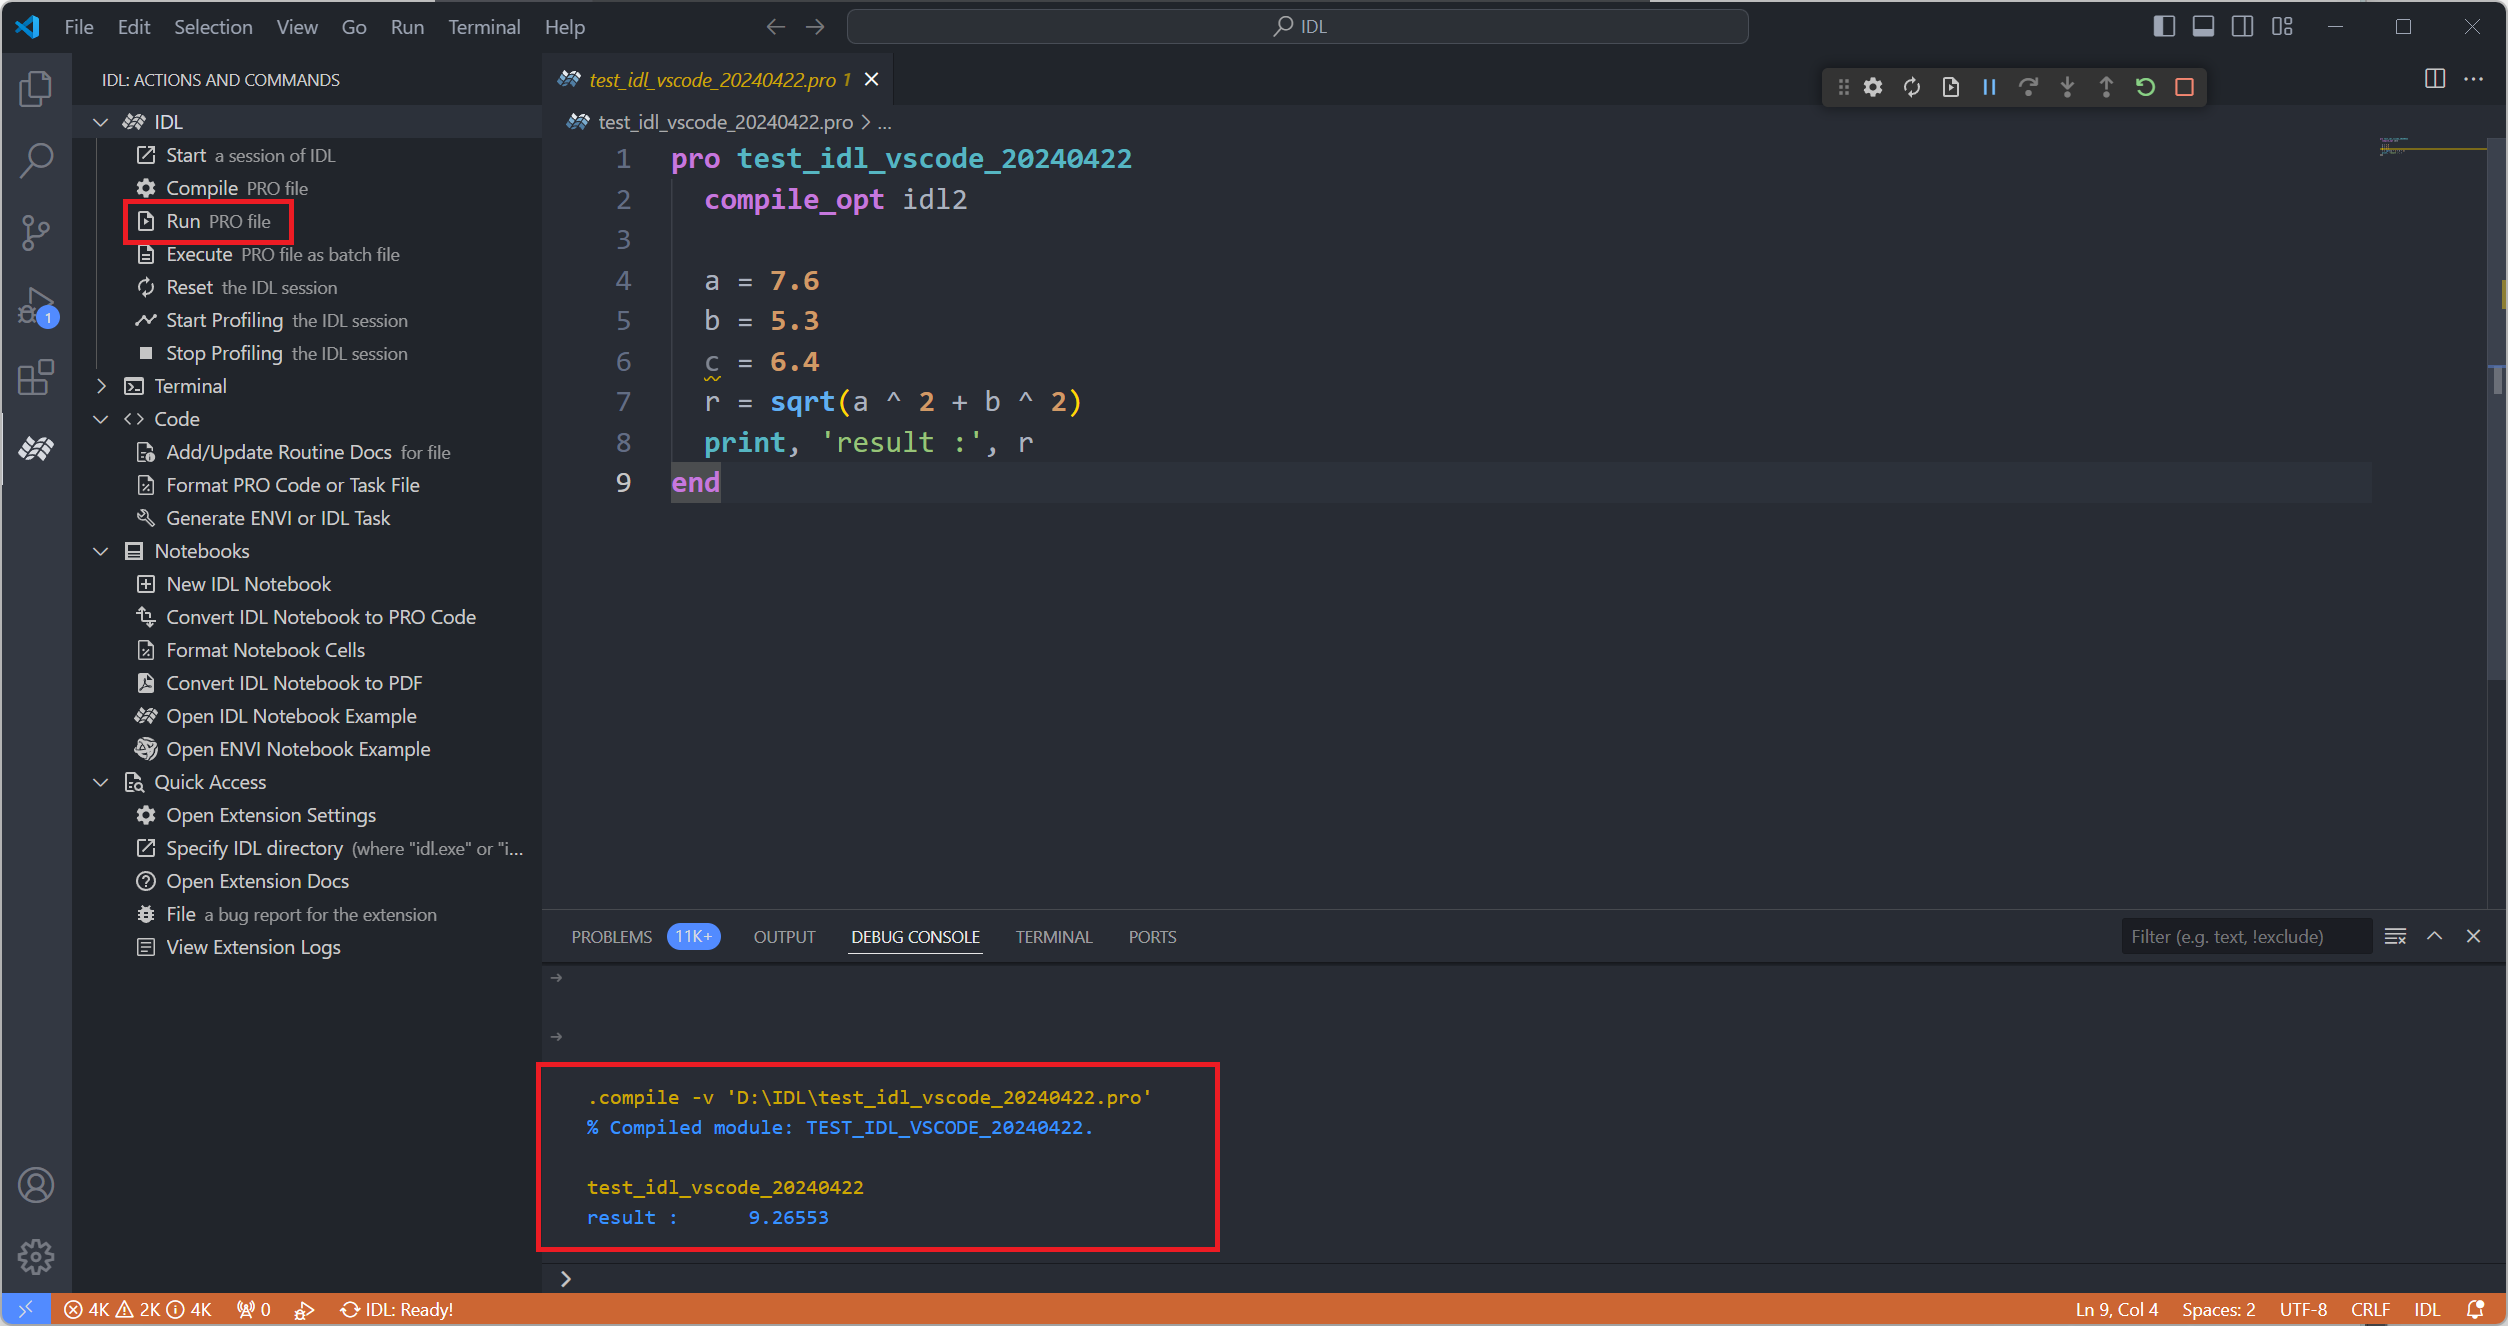Click the green Restart debug button
This screenshot has height=1326, width=2508.
tap(2145, 87)
